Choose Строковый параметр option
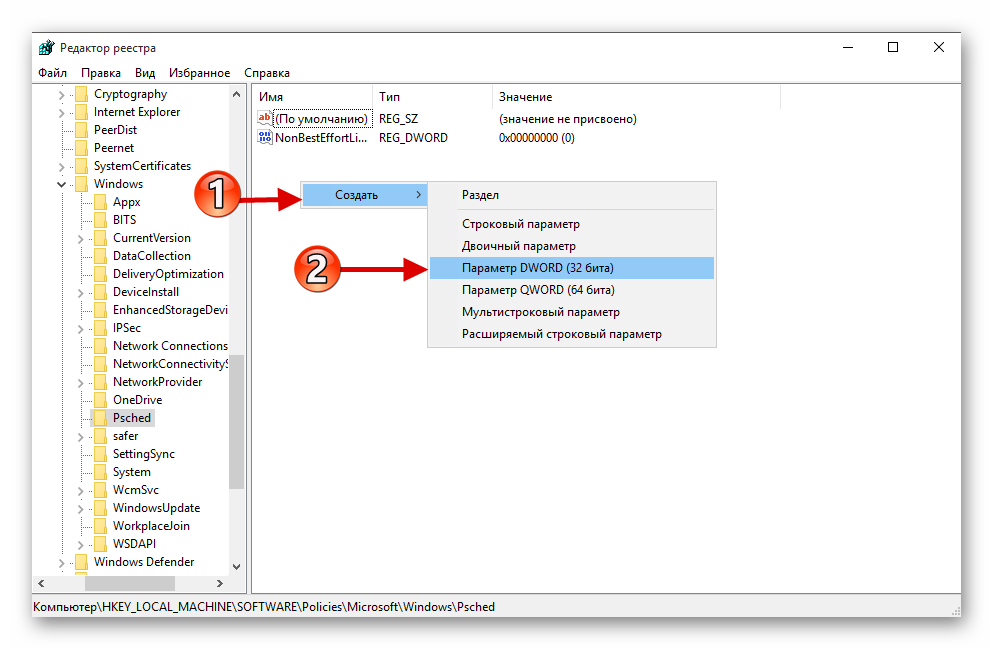 (572, 224)
